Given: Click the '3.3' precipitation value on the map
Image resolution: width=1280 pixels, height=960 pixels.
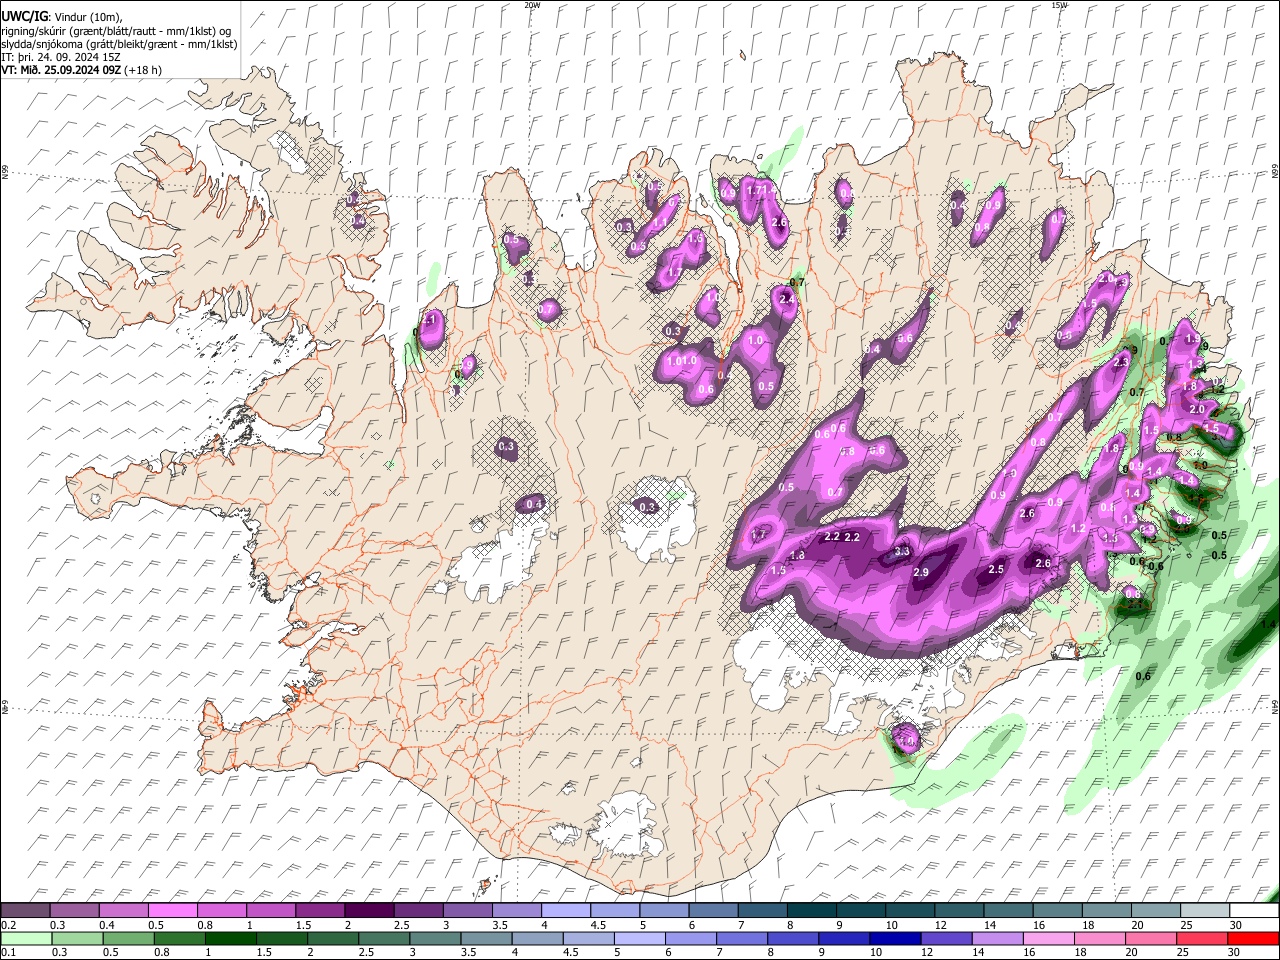Looking at the screenshot, I should click(x=902, y=551).
